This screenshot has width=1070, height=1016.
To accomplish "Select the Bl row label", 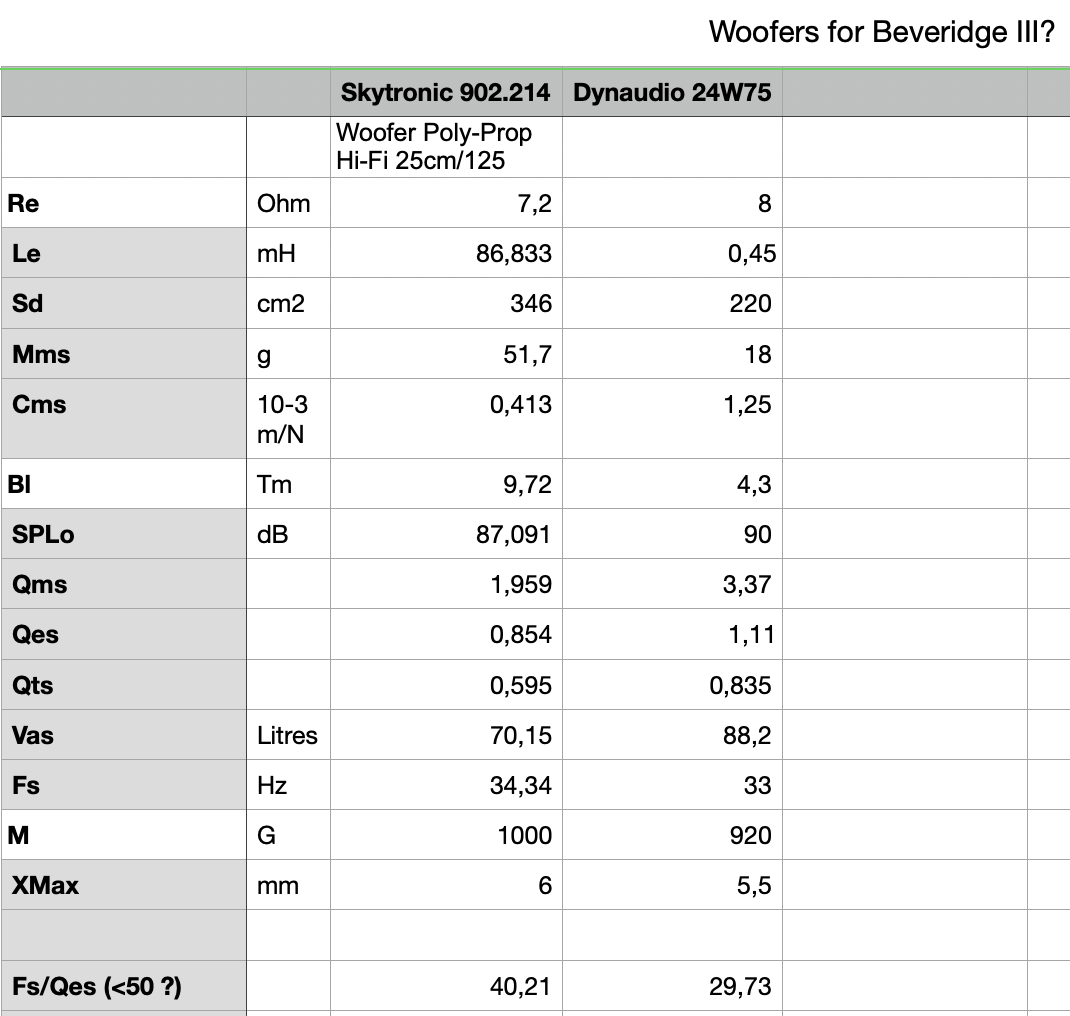I will (124, 483).
